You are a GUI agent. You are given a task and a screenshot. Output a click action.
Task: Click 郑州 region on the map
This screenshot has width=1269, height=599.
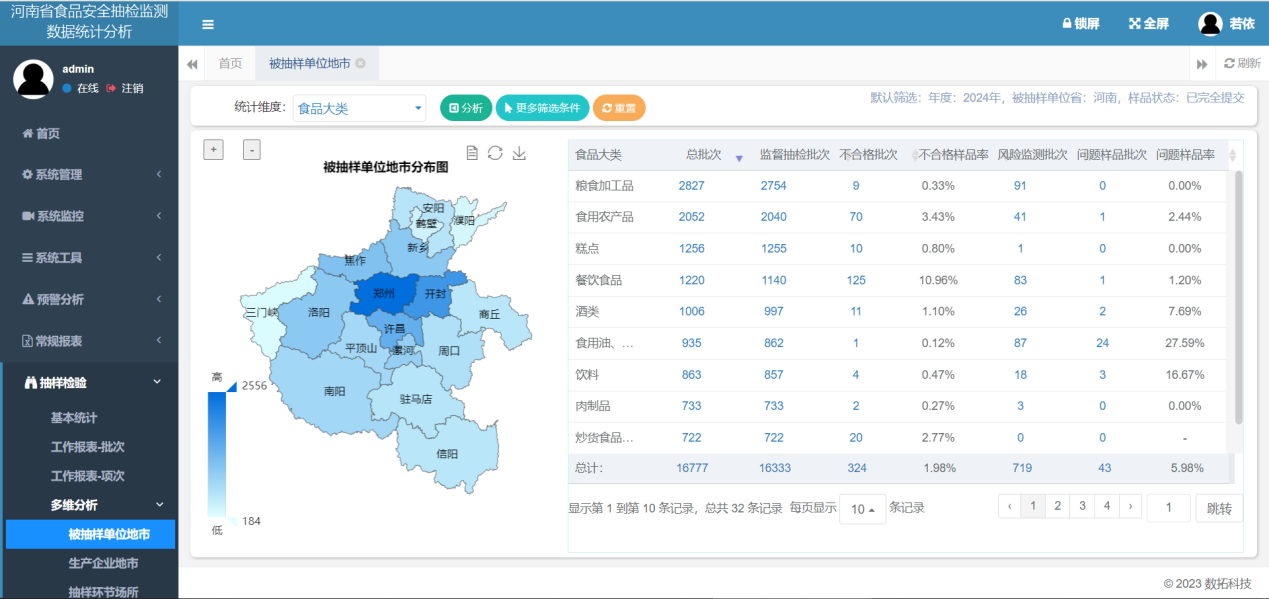(x=382, y=296)
